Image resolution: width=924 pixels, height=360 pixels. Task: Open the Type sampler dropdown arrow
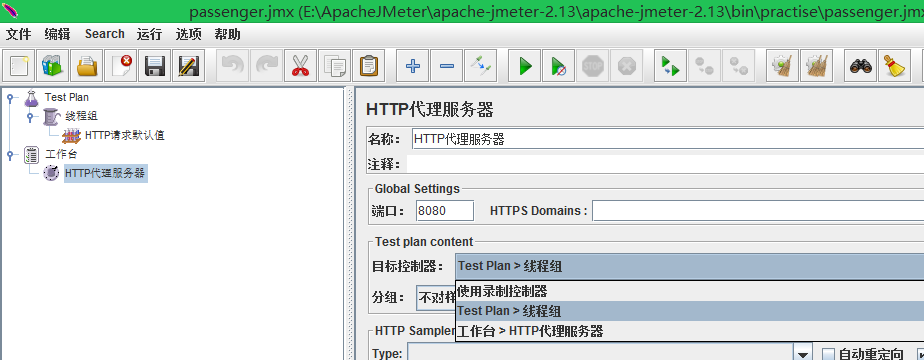pos(803,354)
